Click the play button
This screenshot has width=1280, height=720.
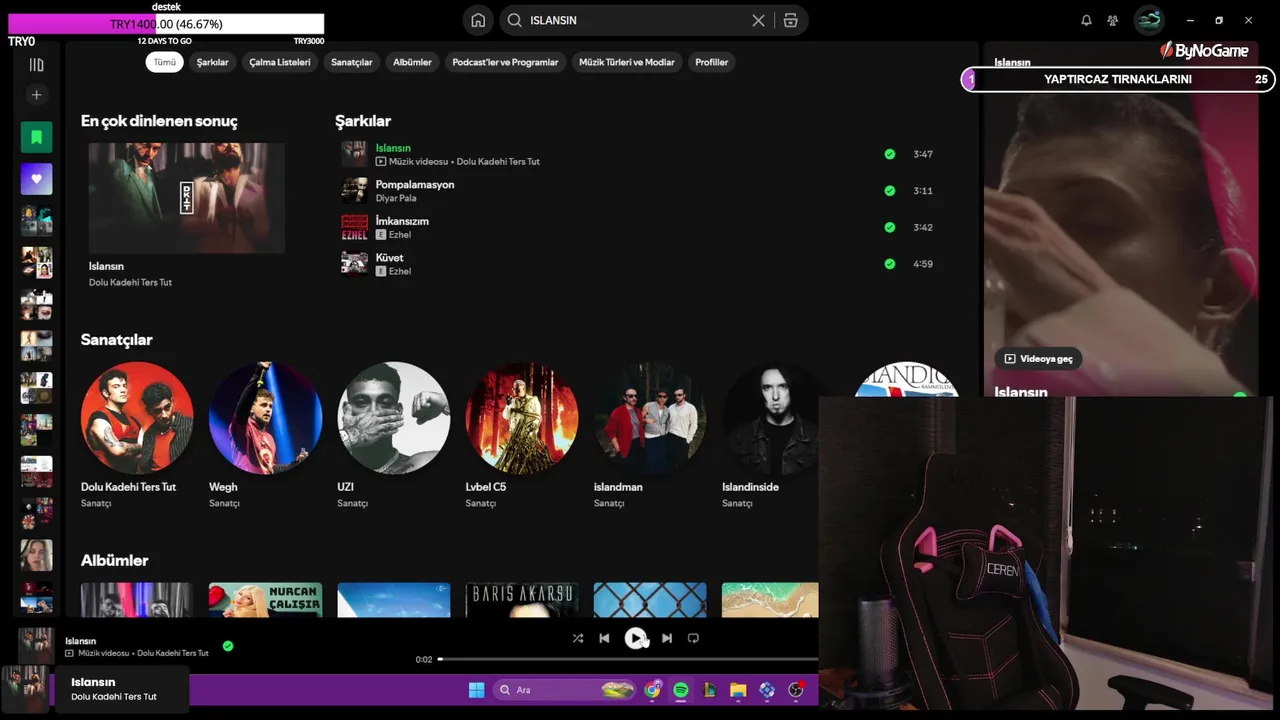point(635,638)
